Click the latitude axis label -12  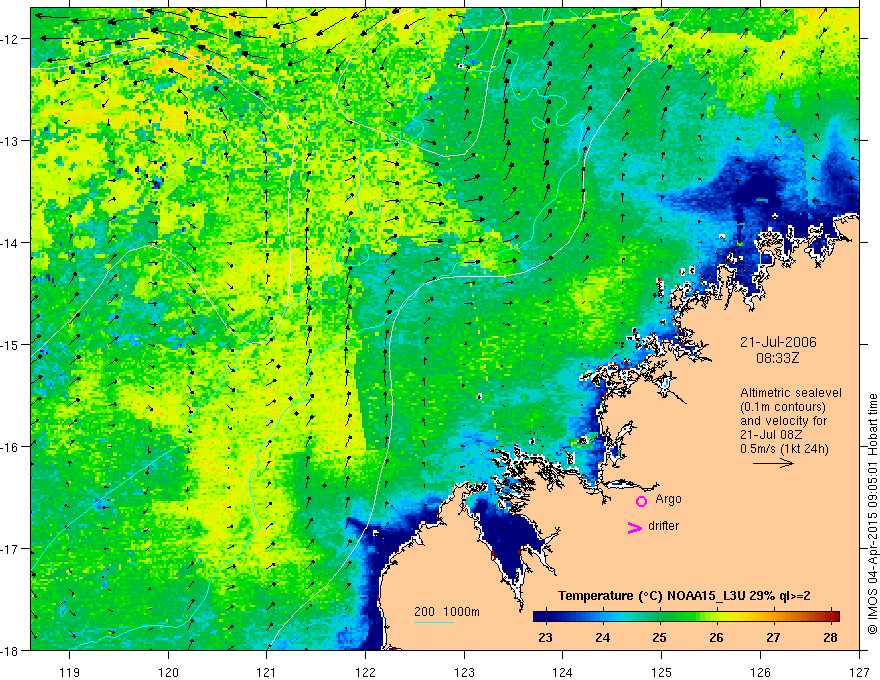pos(11,39)
